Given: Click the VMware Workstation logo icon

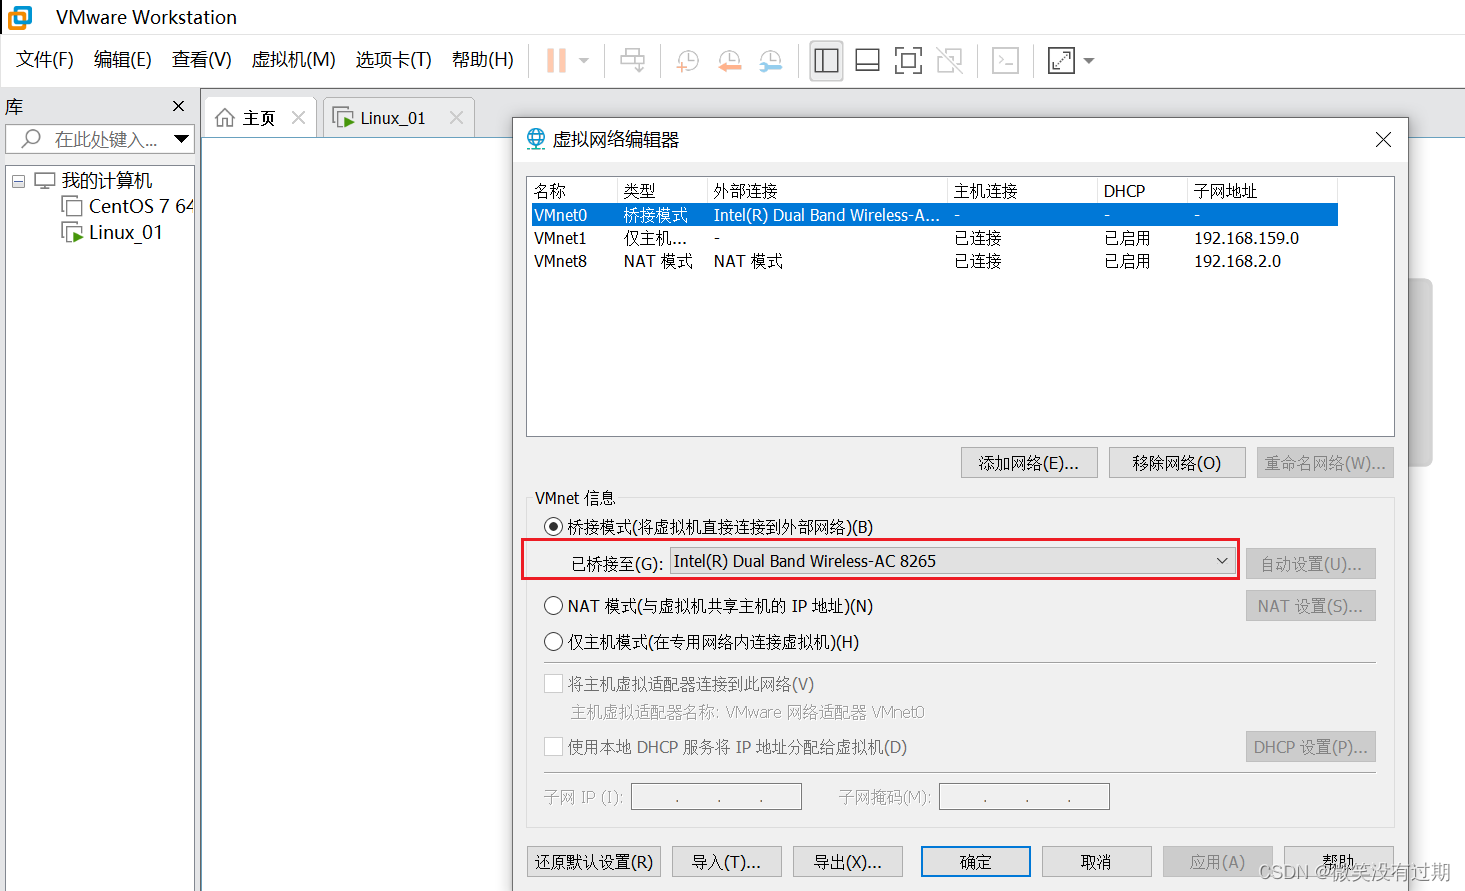Looking at the screenshot, I should (x=20, y=17).
